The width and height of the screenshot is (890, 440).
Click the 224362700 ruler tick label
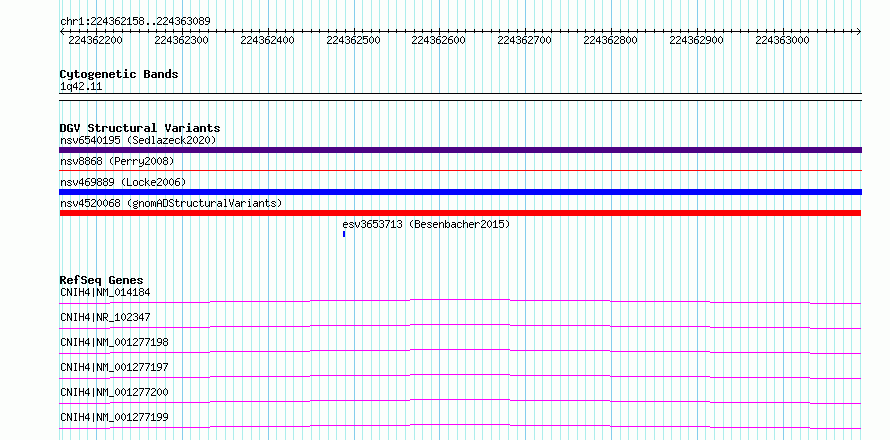point(524,40)
